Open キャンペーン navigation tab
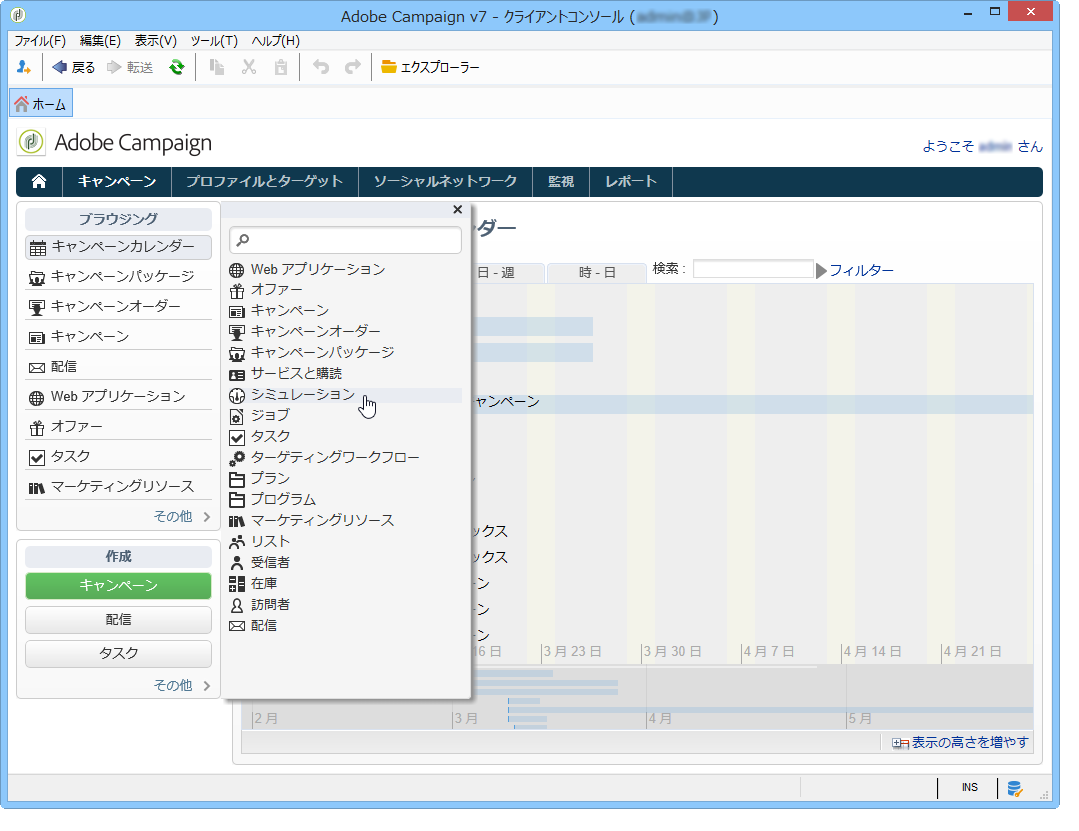1079x831 pixels. tap(117, 182)
